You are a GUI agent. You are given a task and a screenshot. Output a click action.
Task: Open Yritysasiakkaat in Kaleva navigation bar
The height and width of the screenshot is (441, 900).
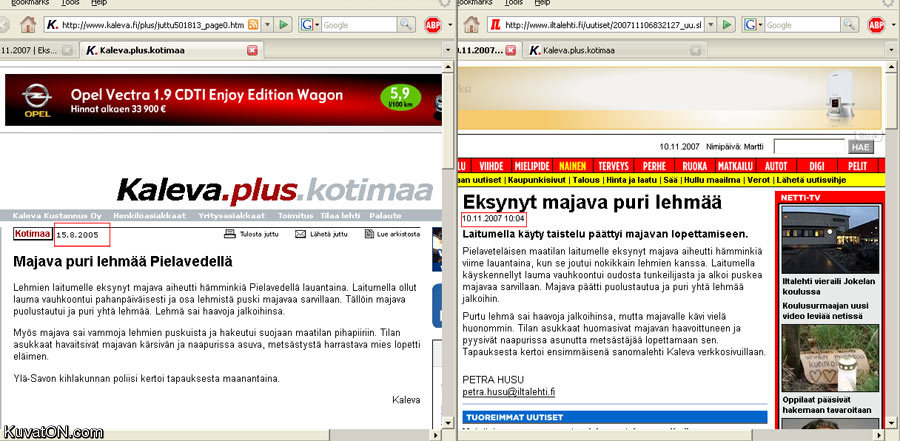231,216
